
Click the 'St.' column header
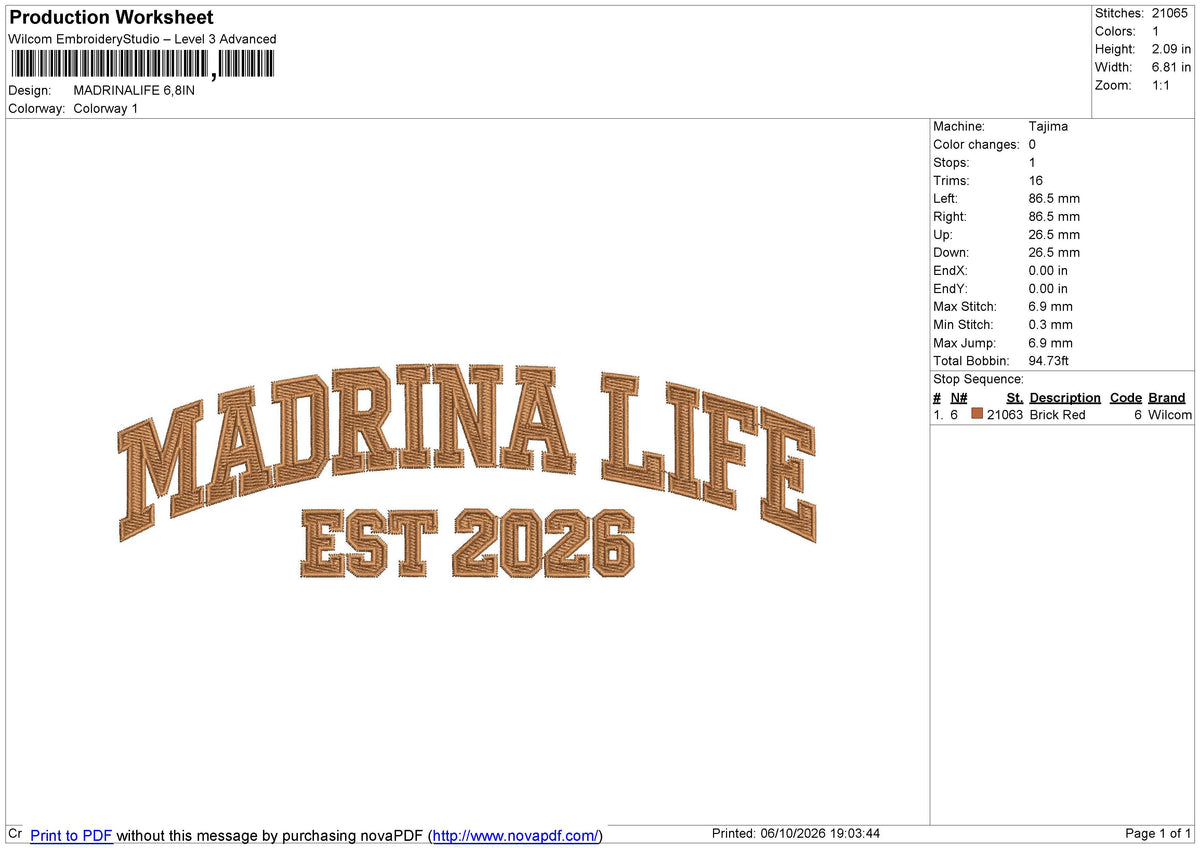point(1014,397)
